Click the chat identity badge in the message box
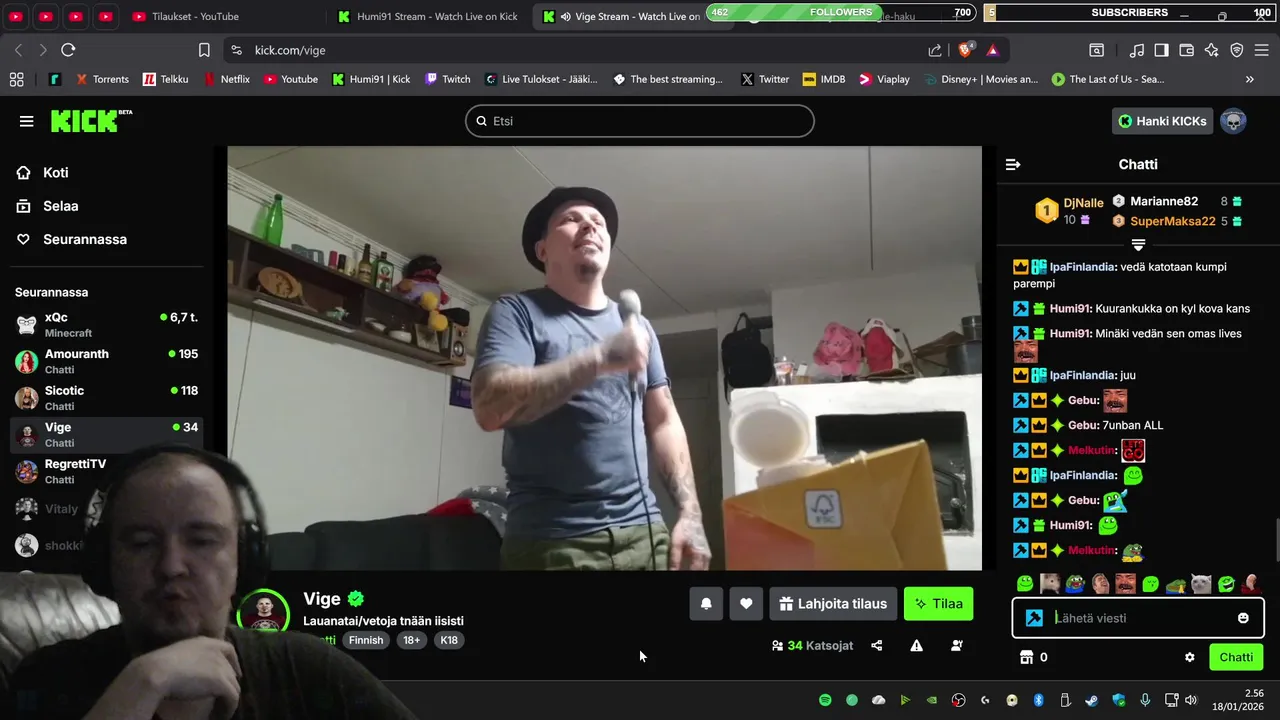1280x720 pixels. tap(1034, 618)
